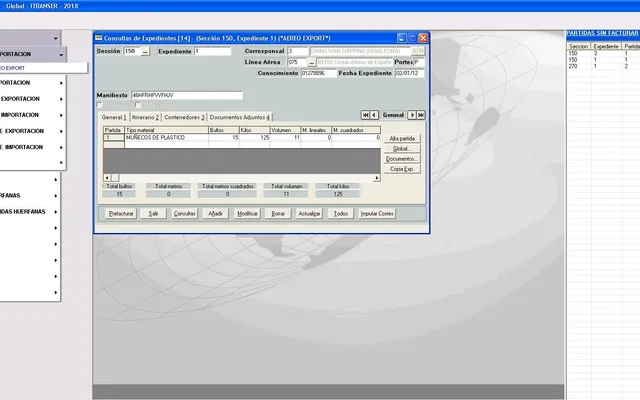Image resolution: width=640 pixels, height=400 pixels.
Task: Click into Corresponsal code field
Action: tap(298, 51)
